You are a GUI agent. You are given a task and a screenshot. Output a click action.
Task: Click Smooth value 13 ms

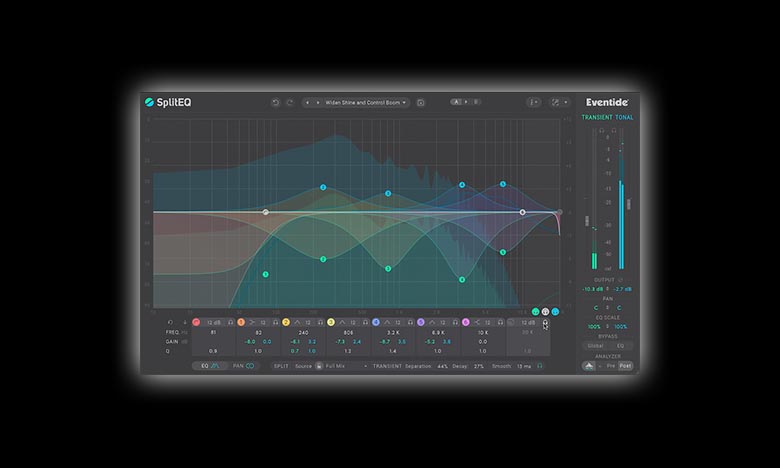[524, 366]
